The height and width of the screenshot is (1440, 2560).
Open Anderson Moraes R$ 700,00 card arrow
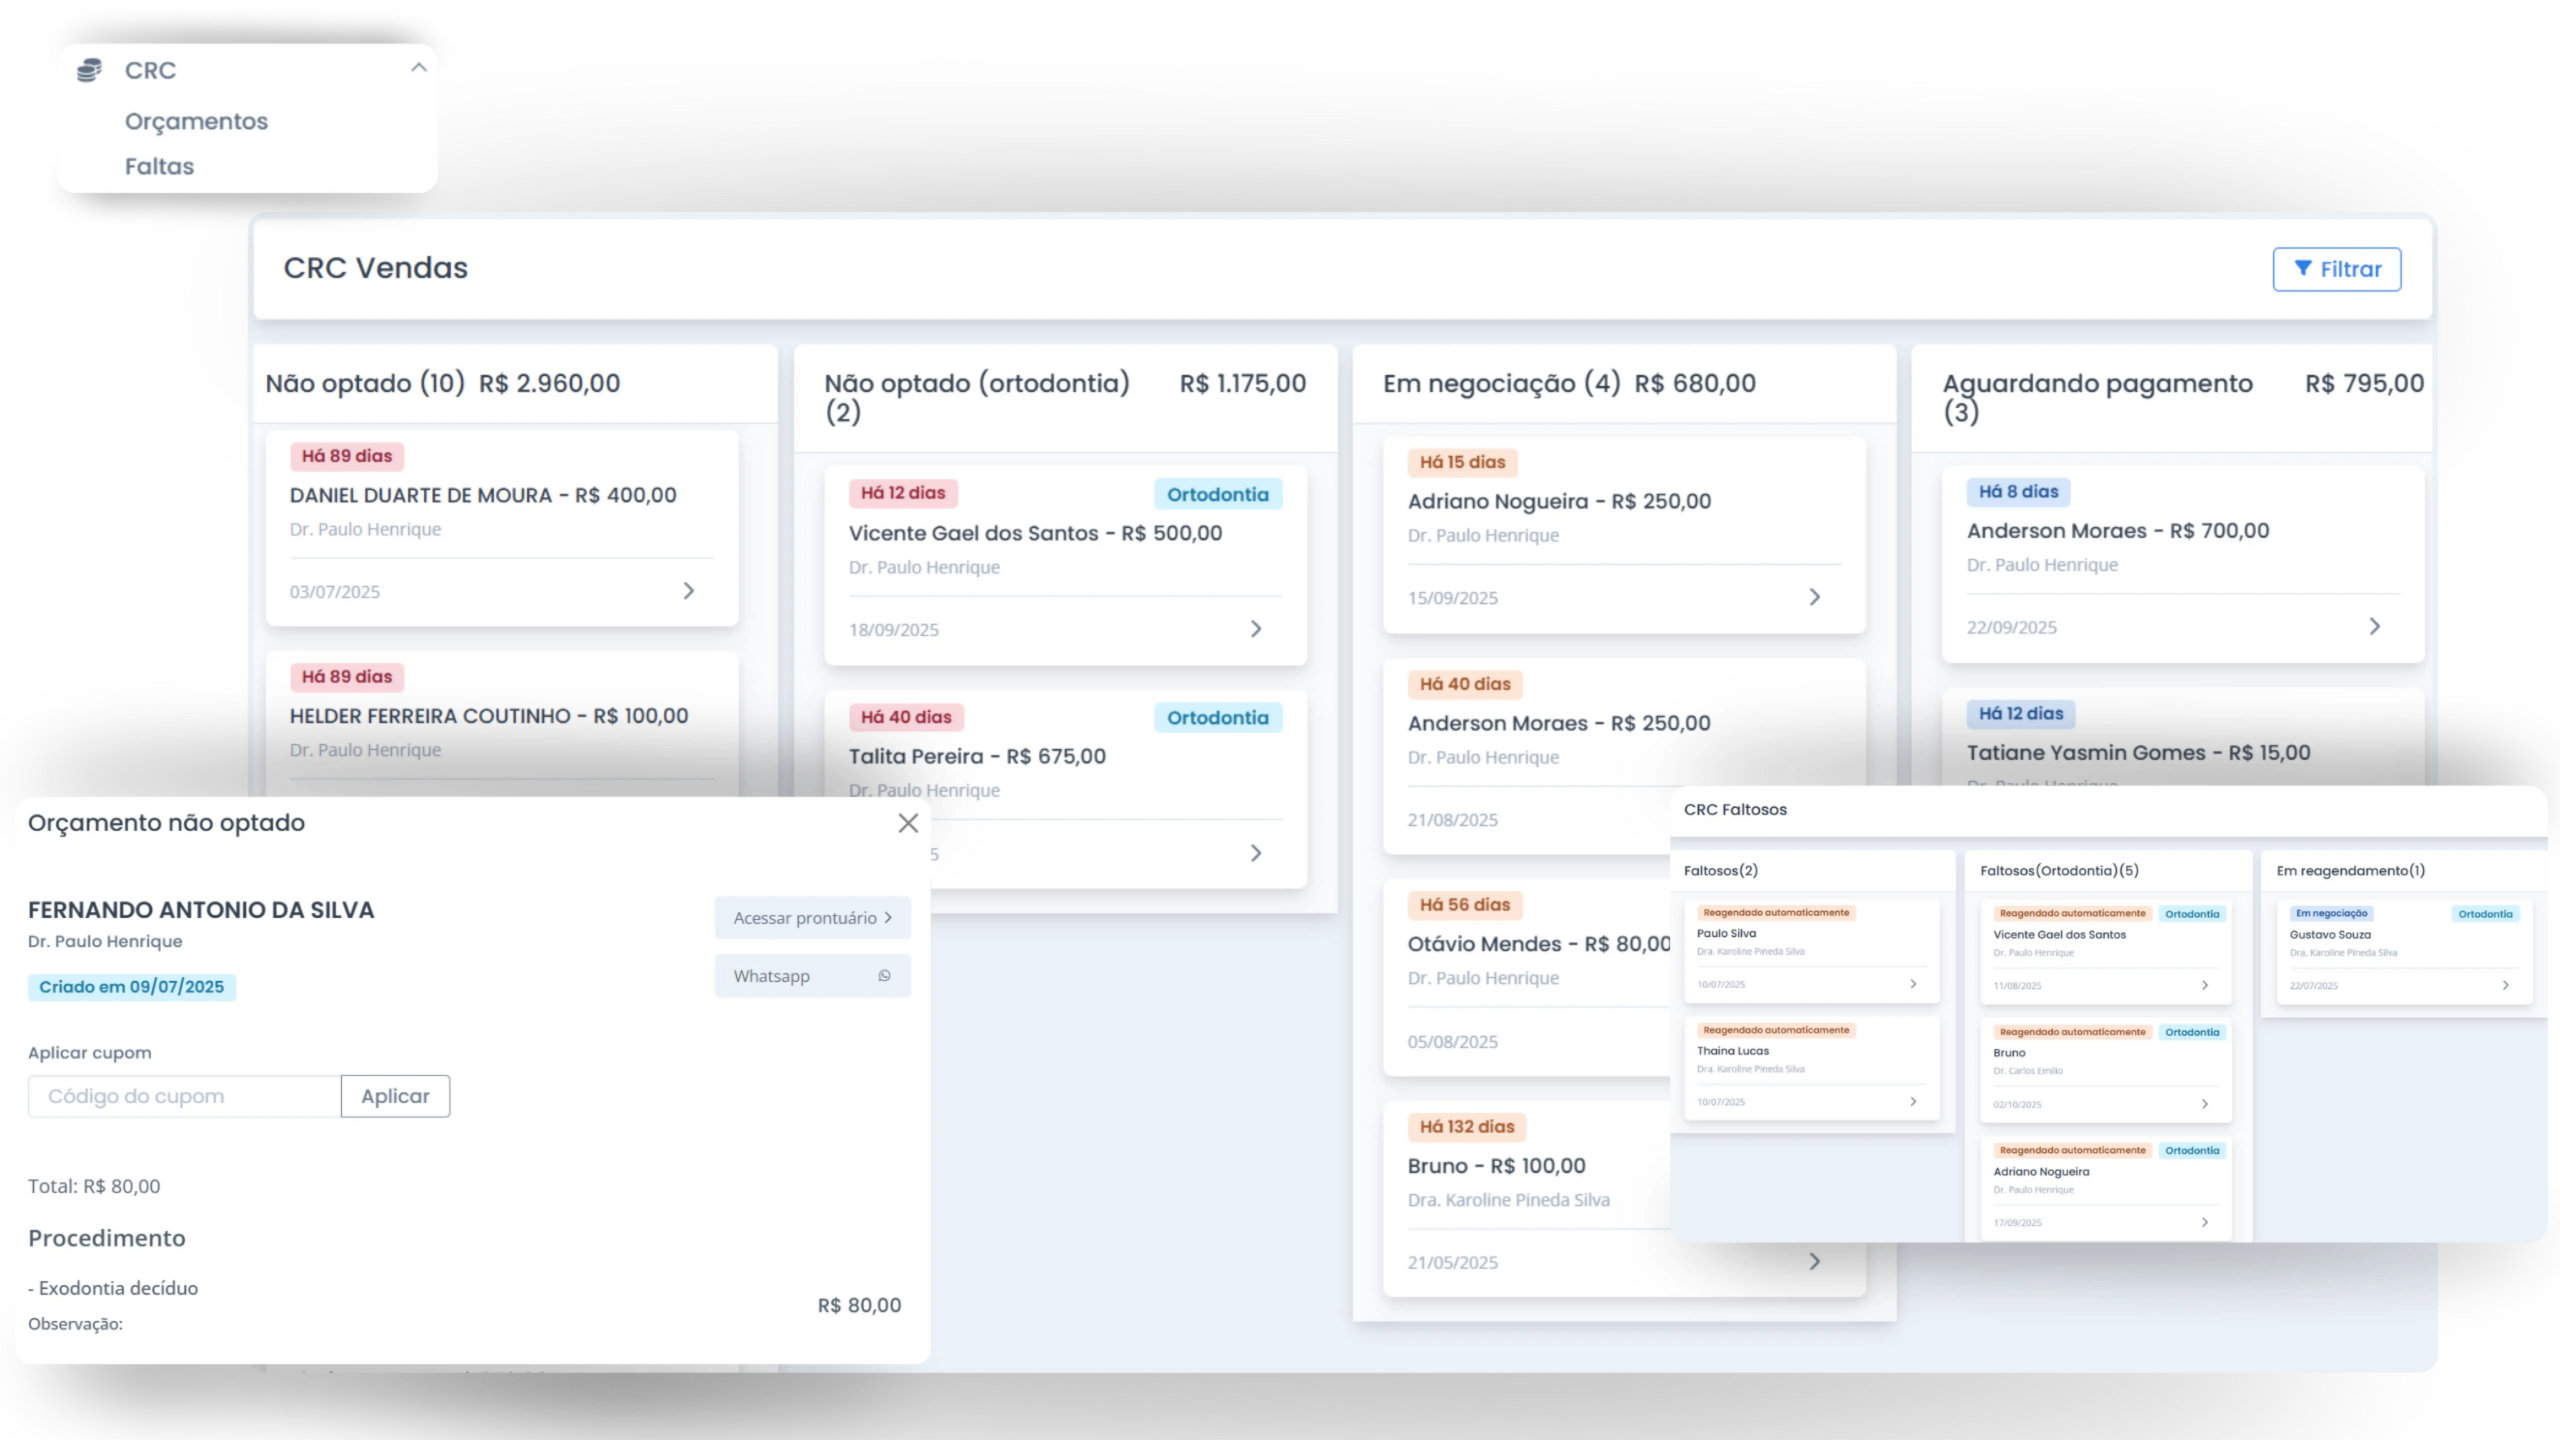(x=2374, y=627)
